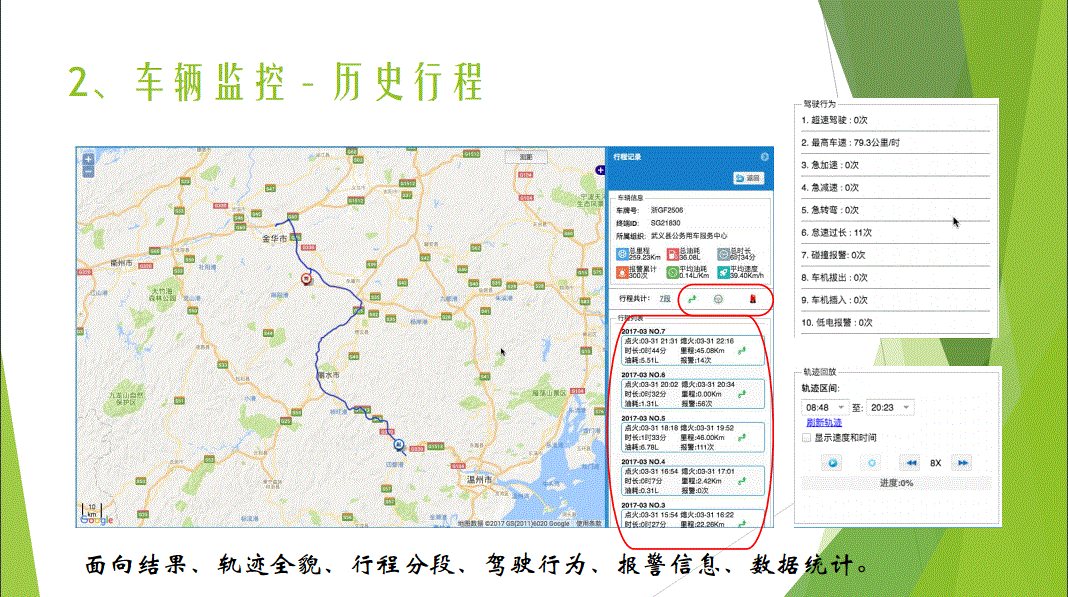Toggle the 显示速度和时间 checkbox
This screenshot has height=597, width=1068.
pyautogui.click(x=806, y=438)
